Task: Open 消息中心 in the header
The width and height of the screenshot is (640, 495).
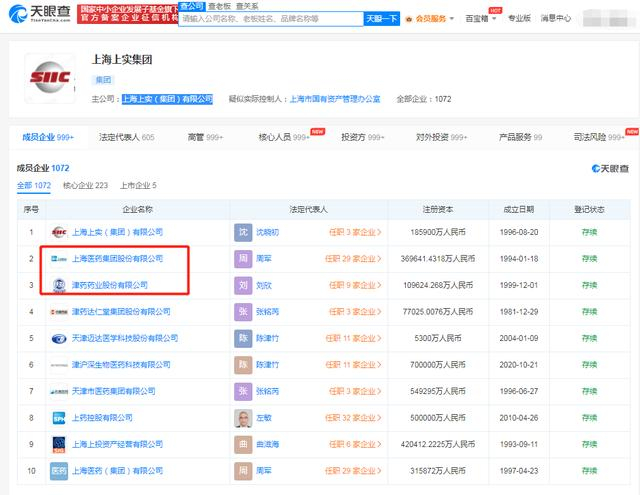Action: 556,18
